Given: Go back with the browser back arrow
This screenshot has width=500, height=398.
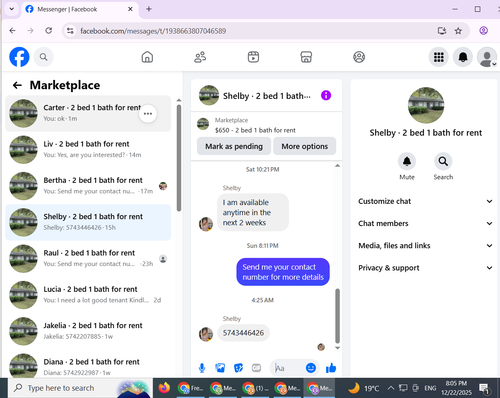Looking at the screenshot, I should (x=13, y=31).
